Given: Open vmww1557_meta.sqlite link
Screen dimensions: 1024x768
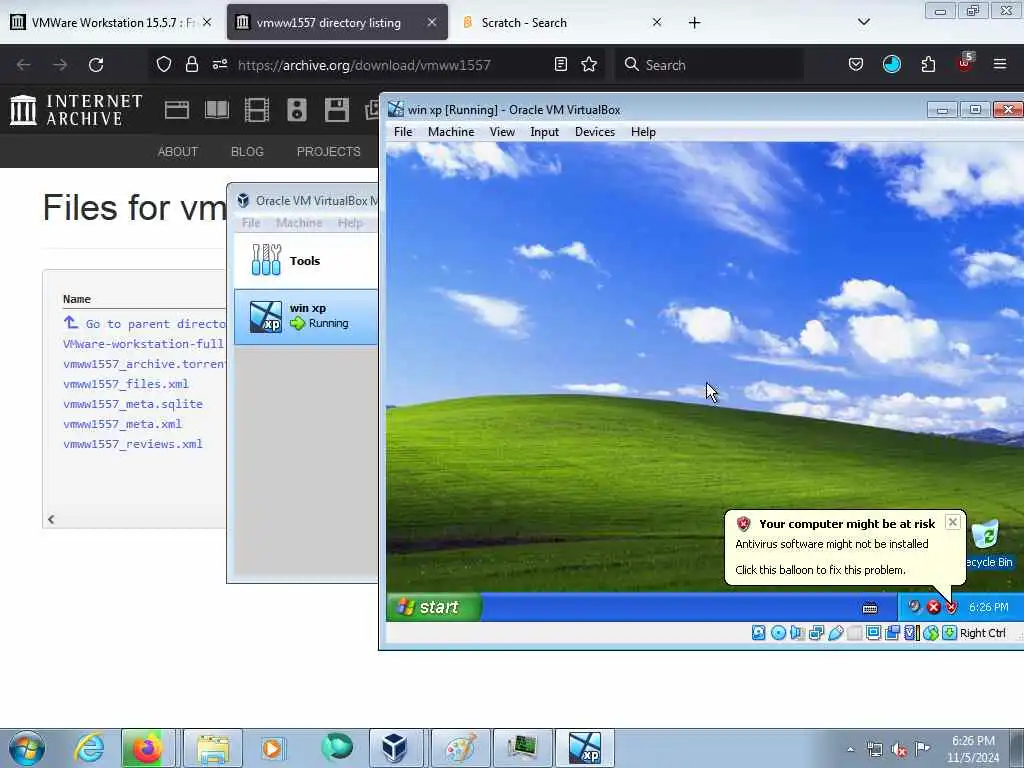Looking at the screenshot, I should pyautogui.click(x=133, y=404).
